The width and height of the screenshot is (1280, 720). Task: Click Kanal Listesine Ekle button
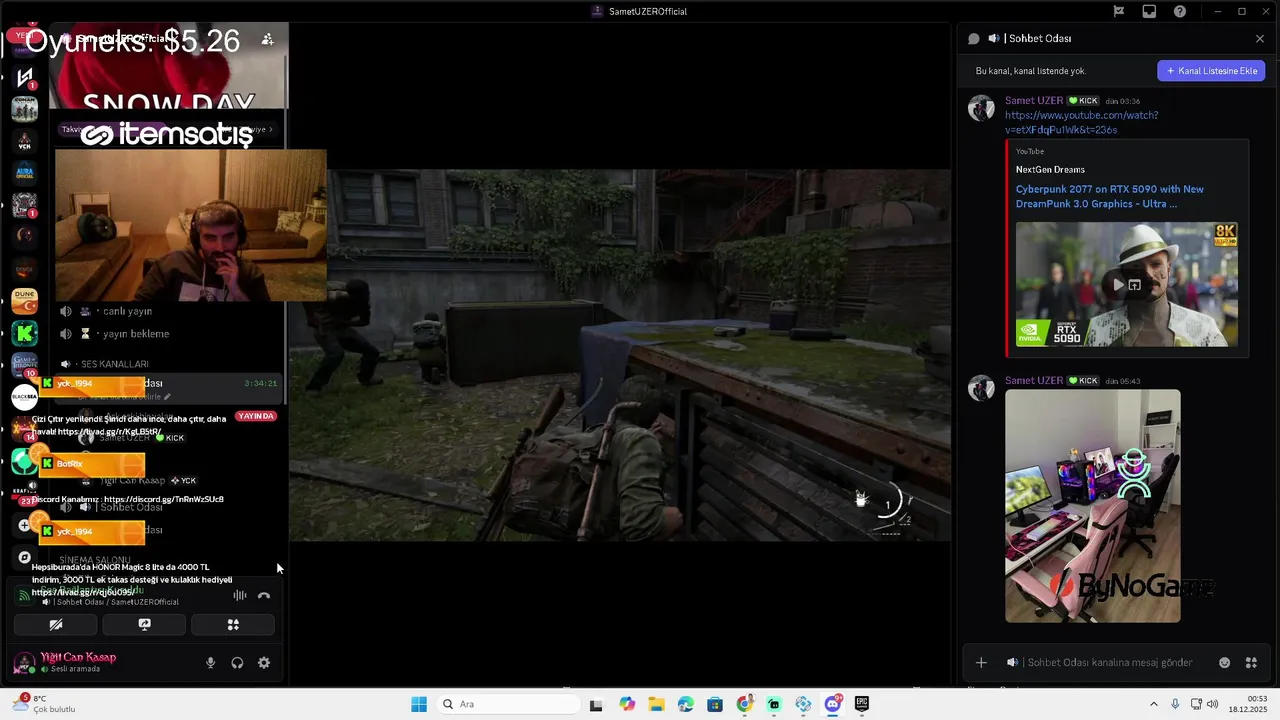tap(1211, 71)
